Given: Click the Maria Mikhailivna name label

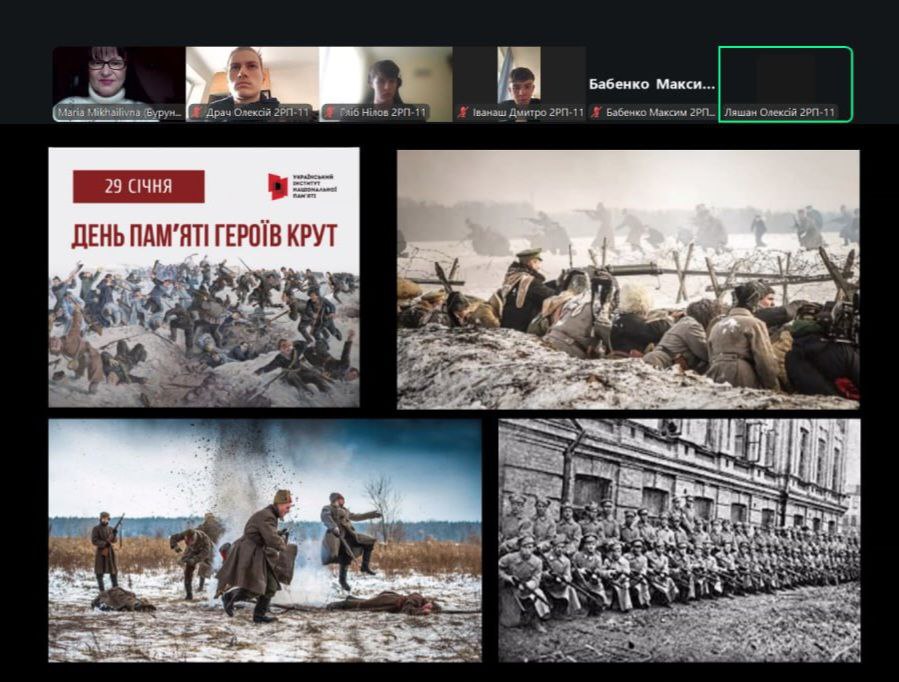Looking at the screenshot, I should point(120,113).
